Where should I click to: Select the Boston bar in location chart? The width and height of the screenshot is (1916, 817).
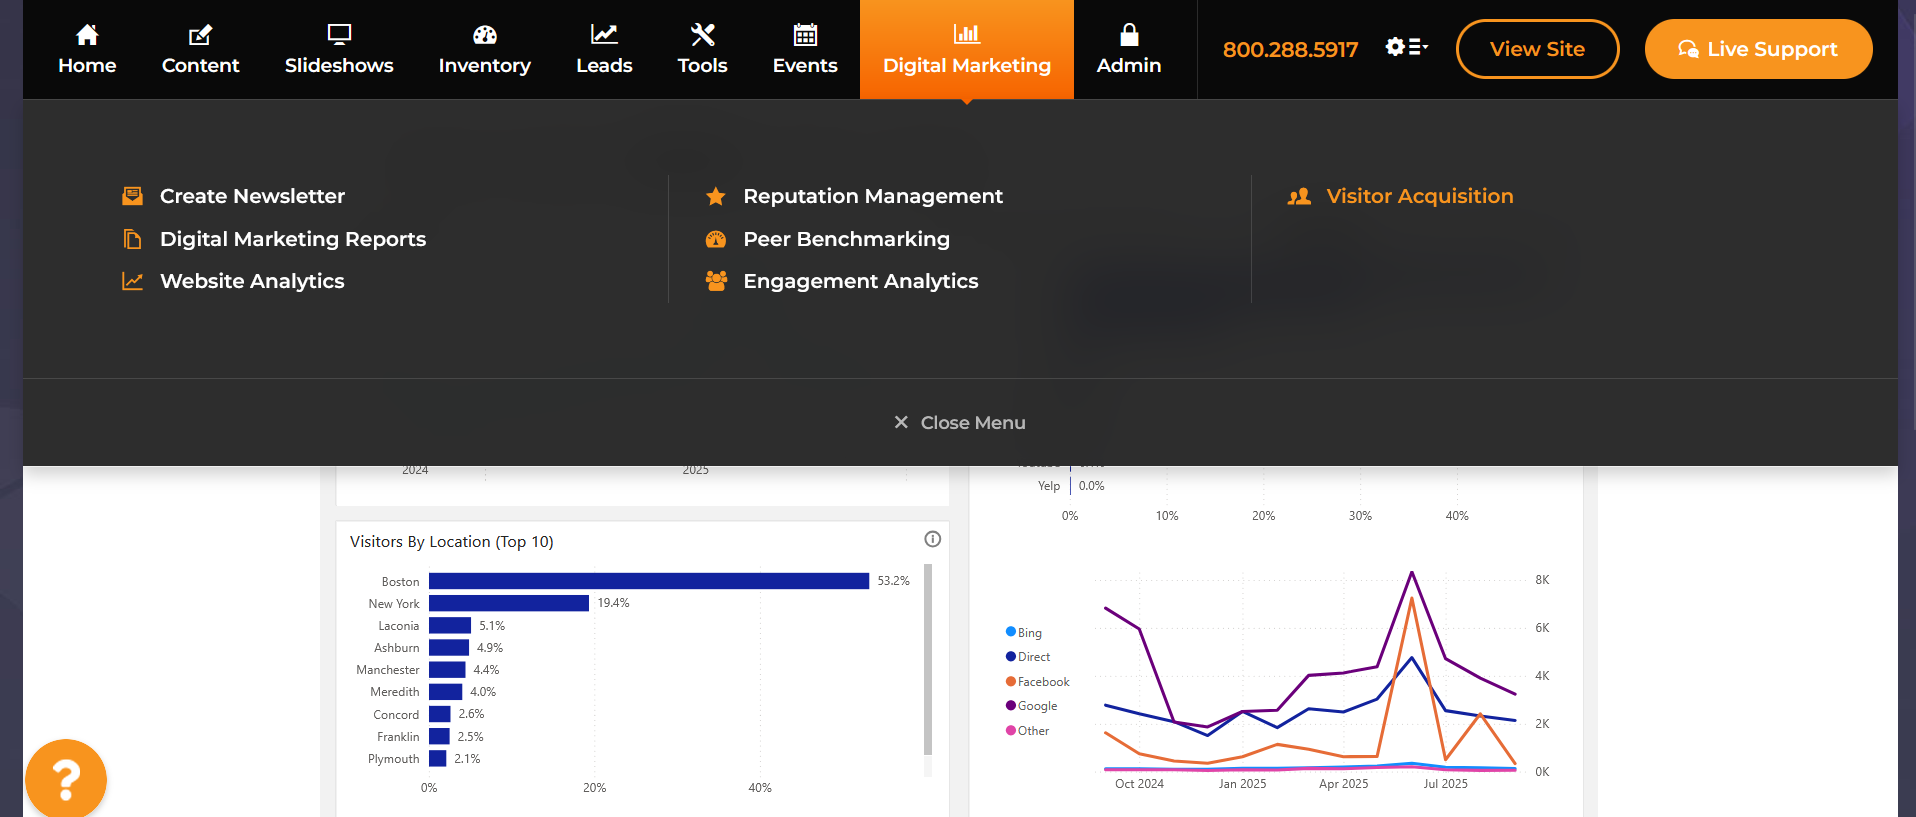point(649,581)
